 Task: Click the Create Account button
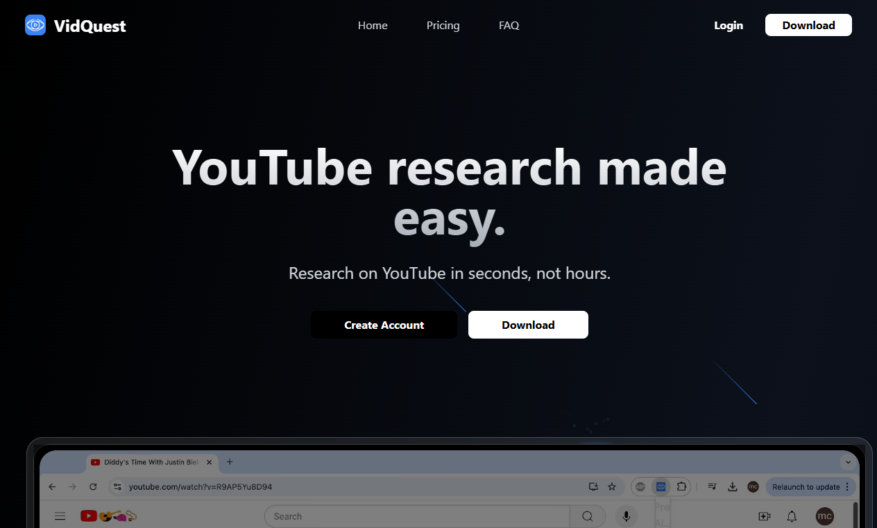(384, 325)
